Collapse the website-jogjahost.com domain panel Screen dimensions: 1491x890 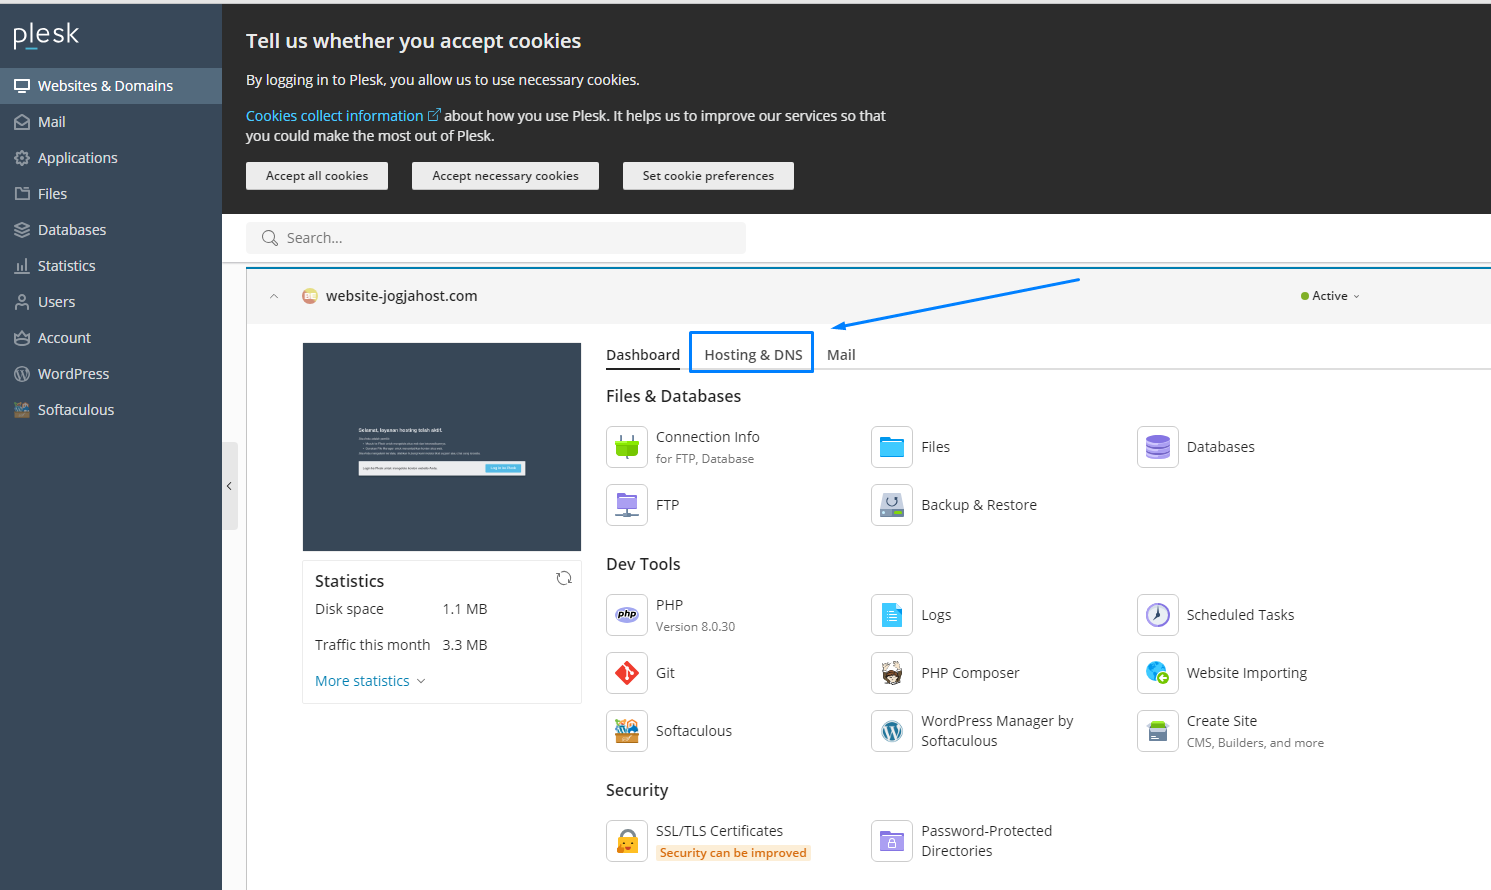point(274,296)
